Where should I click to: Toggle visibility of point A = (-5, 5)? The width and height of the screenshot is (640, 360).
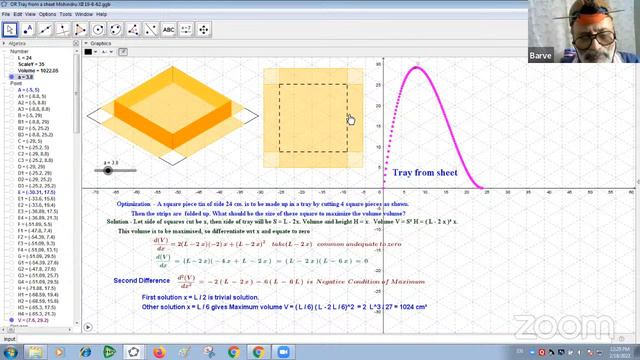click(x=11, y=90)
